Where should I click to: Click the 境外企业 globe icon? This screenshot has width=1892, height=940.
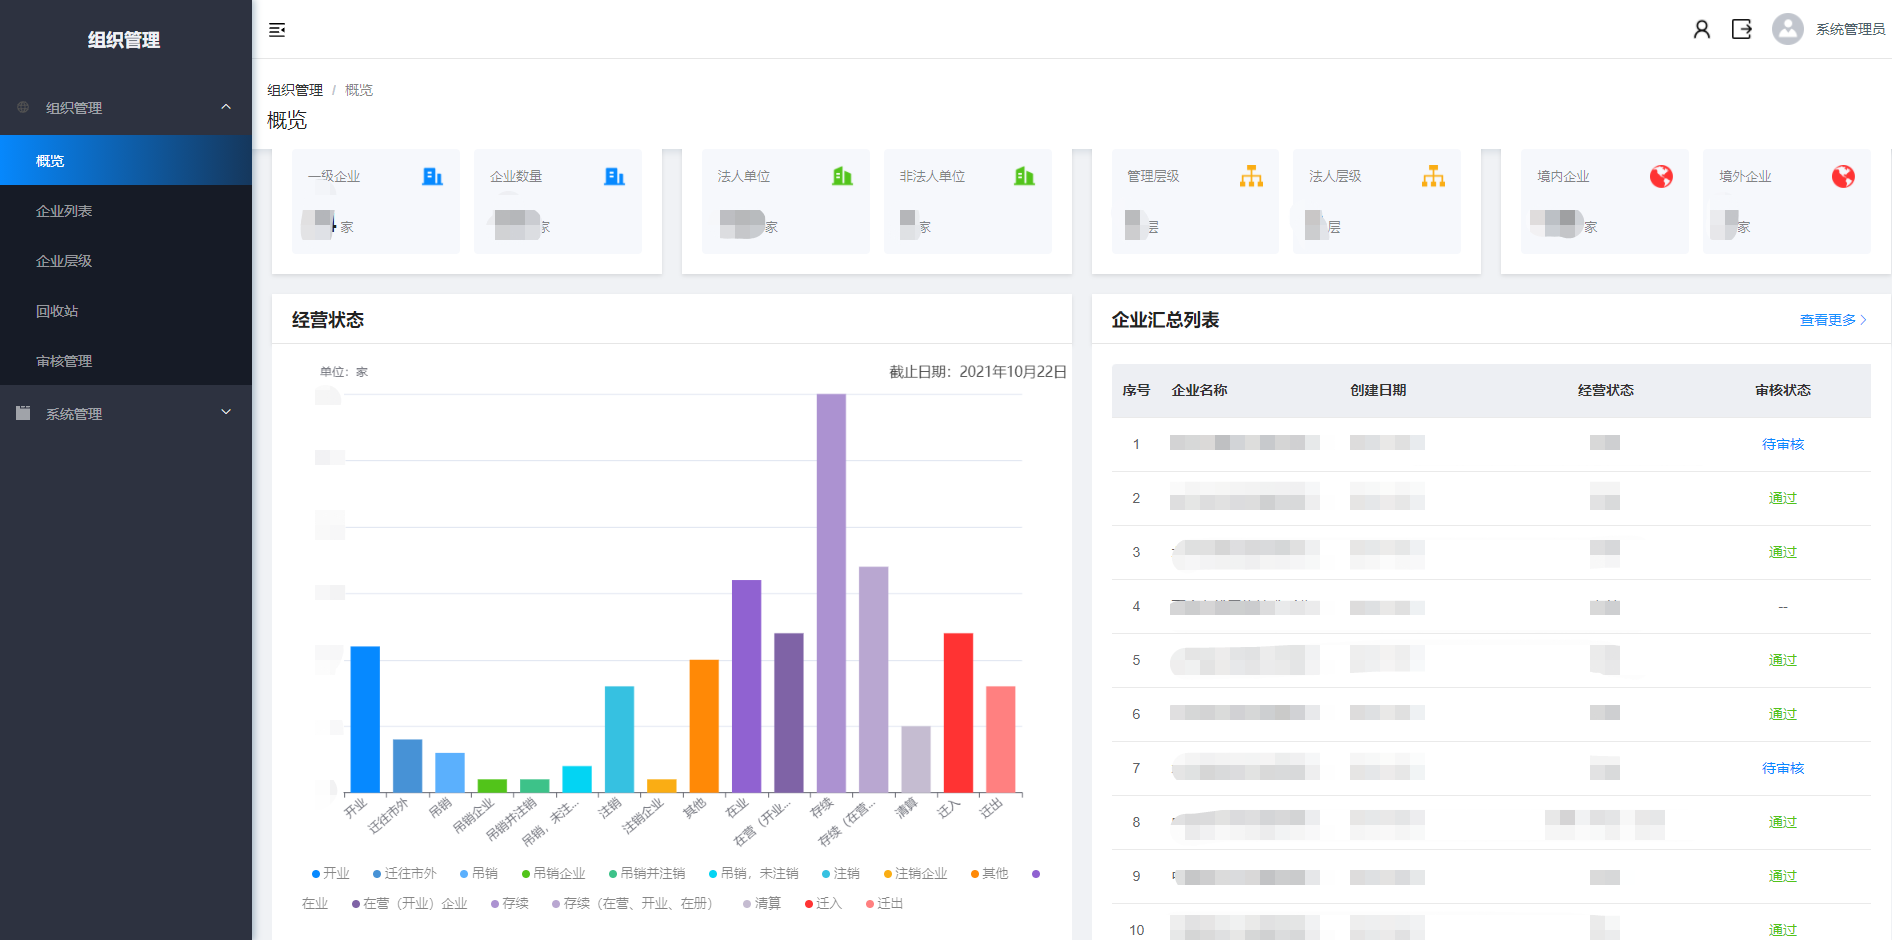(x=1843, y=176)
